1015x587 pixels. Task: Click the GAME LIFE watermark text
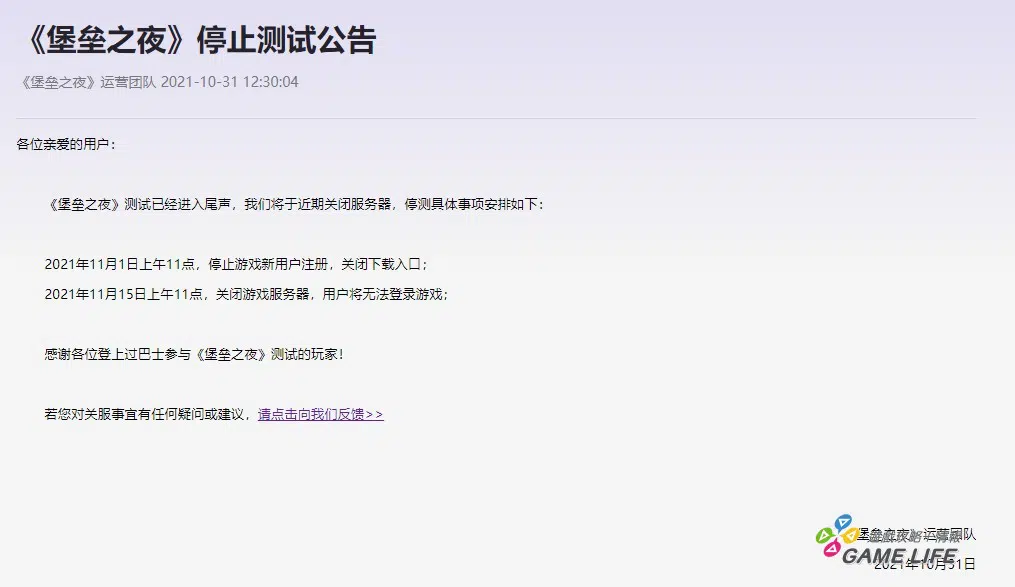900,555
